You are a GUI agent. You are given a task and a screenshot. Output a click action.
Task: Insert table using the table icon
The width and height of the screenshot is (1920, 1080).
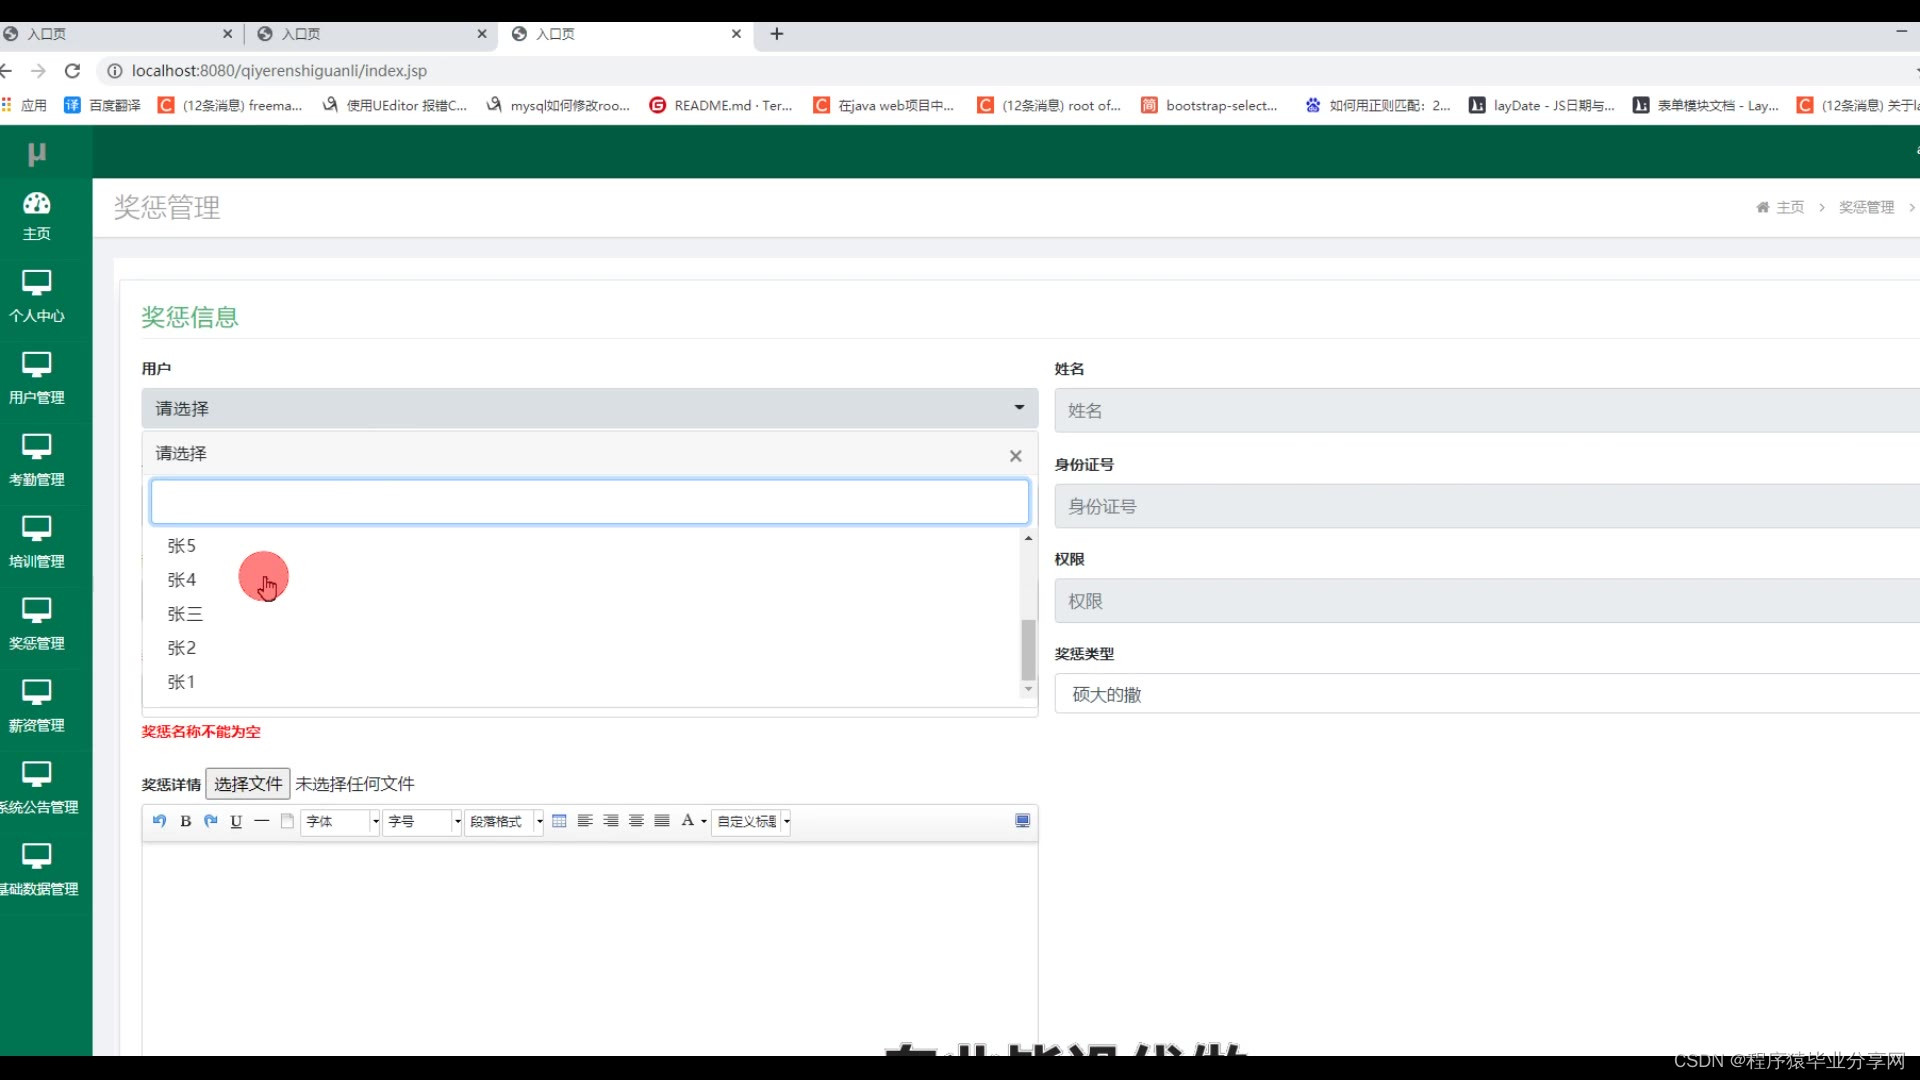tap(559, 821)
